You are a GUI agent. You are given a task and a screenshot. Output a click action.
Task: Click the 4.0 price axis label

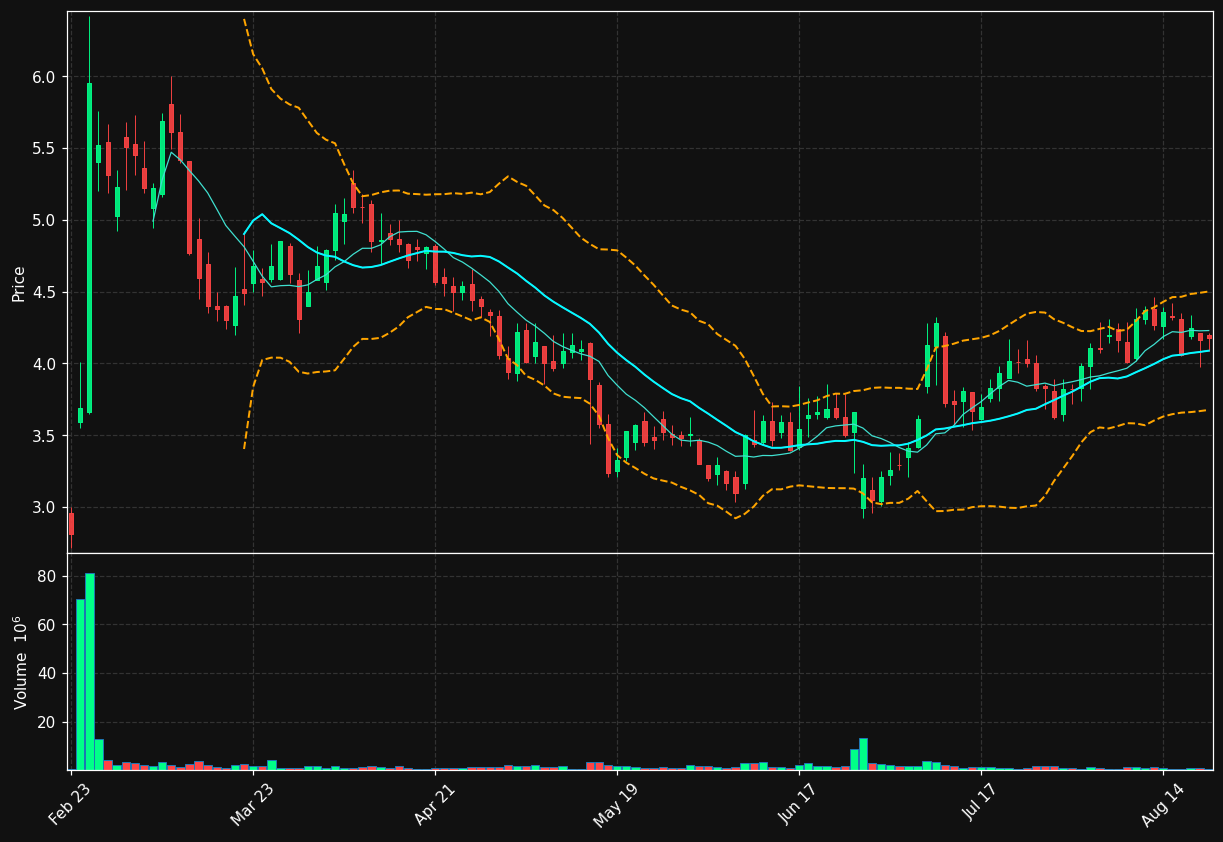[x=46, y=364]
